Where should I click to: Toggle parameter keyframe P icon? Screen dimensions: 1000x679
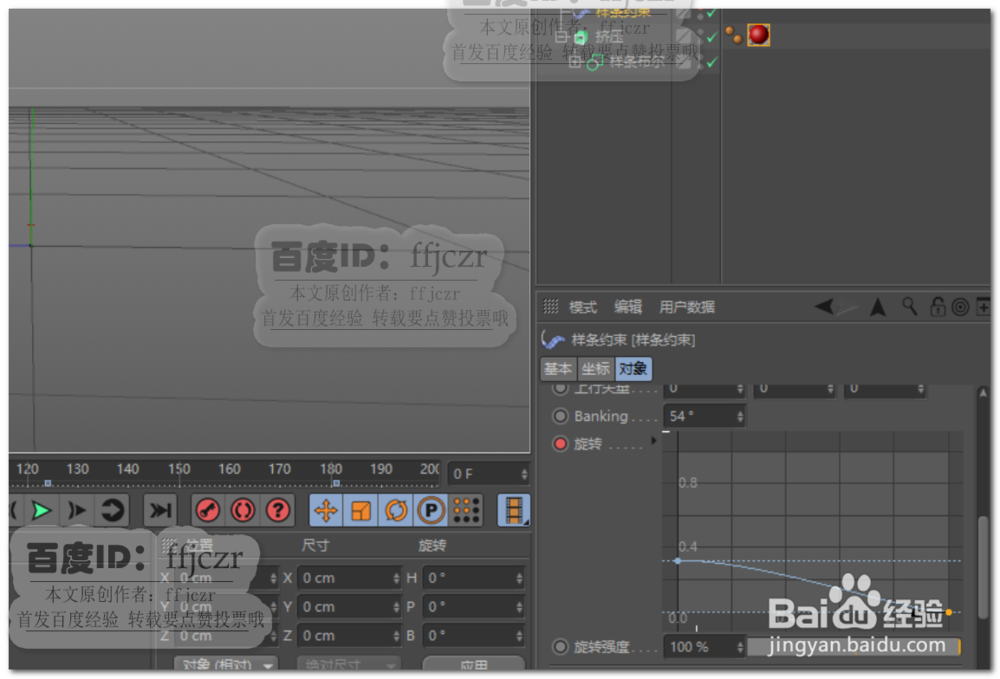click(431, 511)
